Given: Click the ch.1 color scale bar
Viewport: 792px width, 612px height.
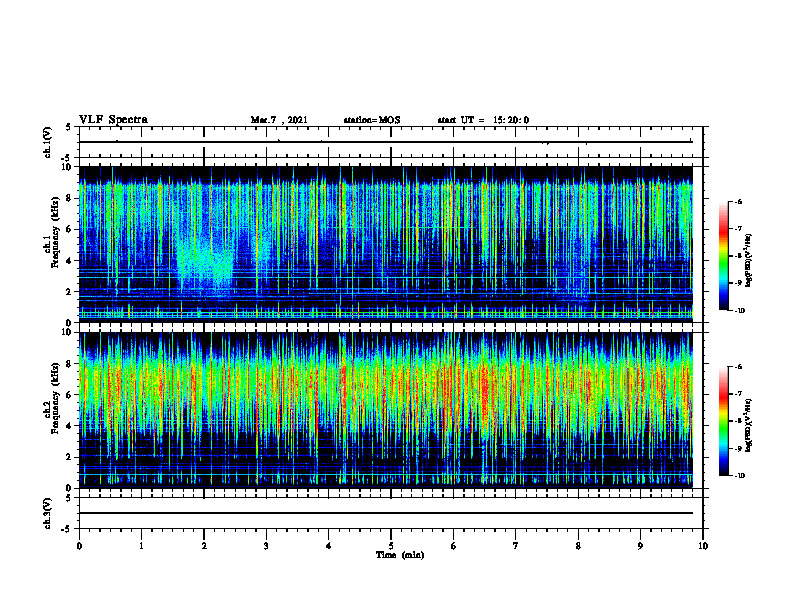Looking at the screenshot, I should tap(723, 256).
